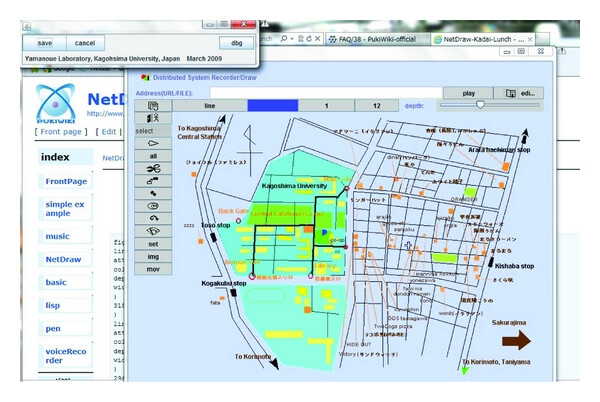Image resolution: width=600 pixels, height=402 pixels.
Task: Click the two dots link tool
Action: click(x=153, y=193)
